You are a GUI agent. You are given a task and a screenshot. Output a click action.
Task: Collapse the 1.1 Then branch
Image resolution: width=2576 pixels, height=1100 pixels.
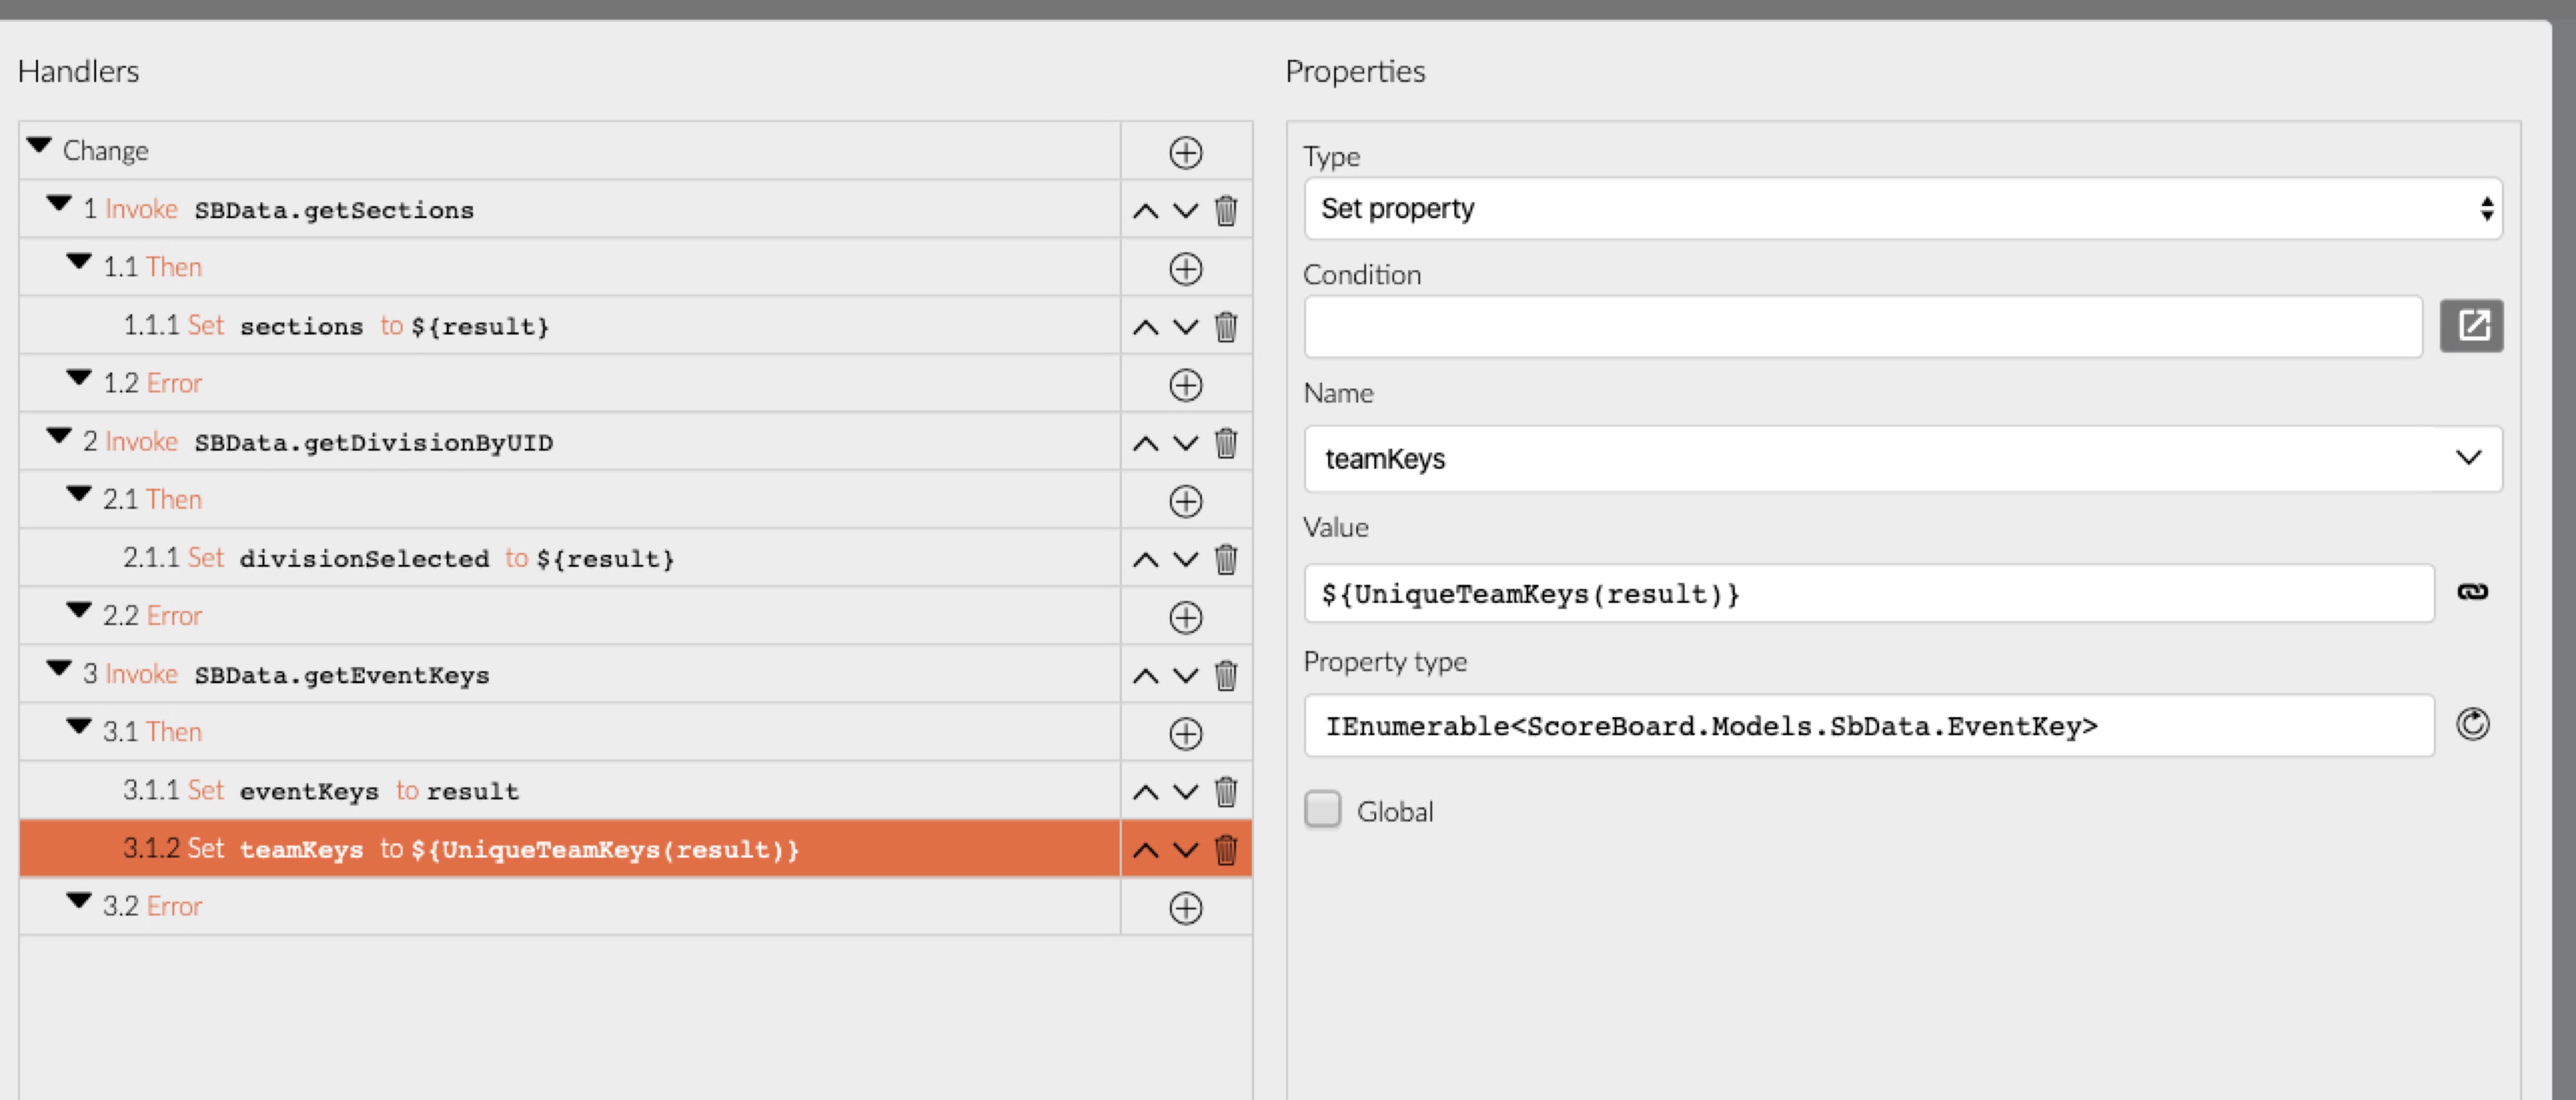click(79, 262)
